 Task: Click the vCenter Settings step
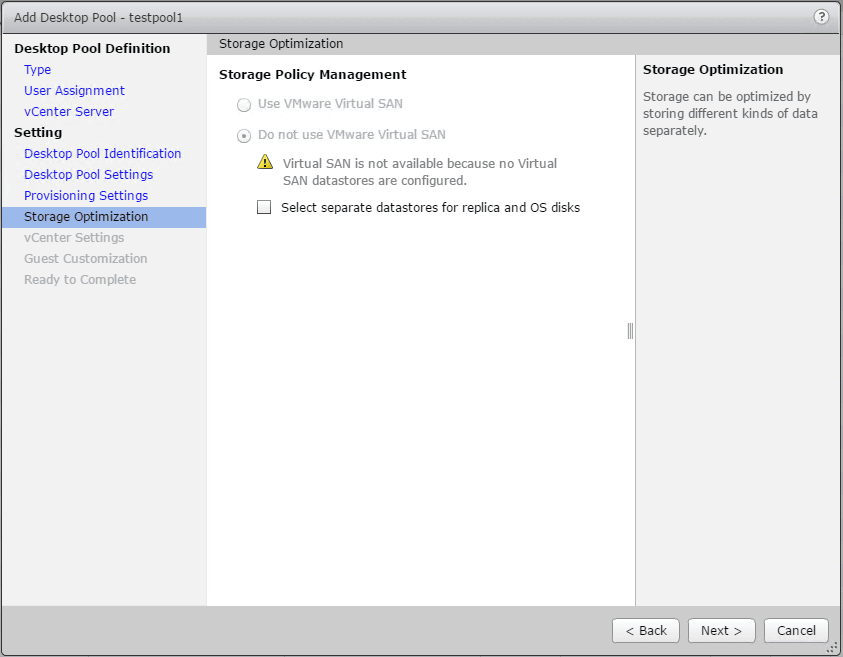point(74,238)
